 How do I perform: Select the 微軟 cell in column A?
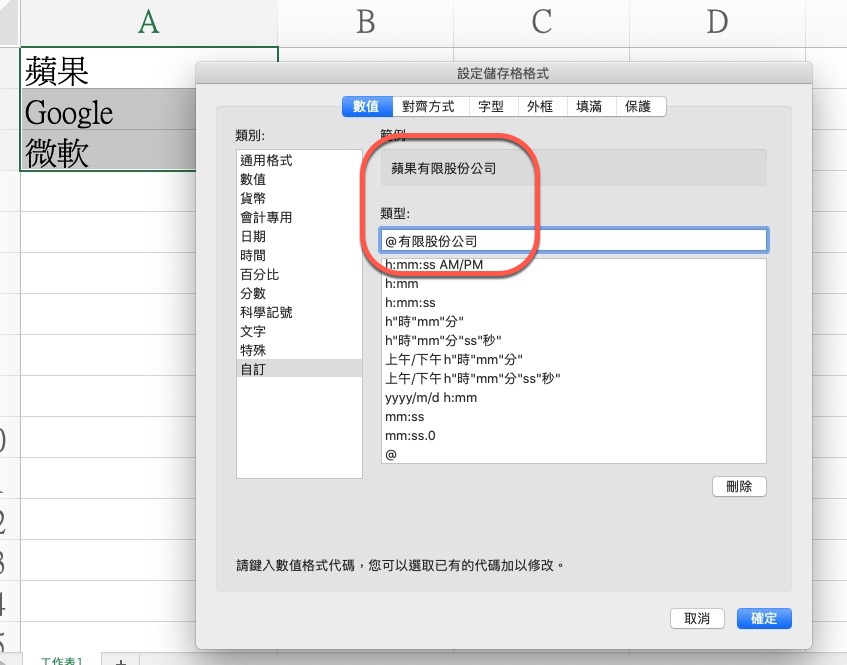coord(108,151)
